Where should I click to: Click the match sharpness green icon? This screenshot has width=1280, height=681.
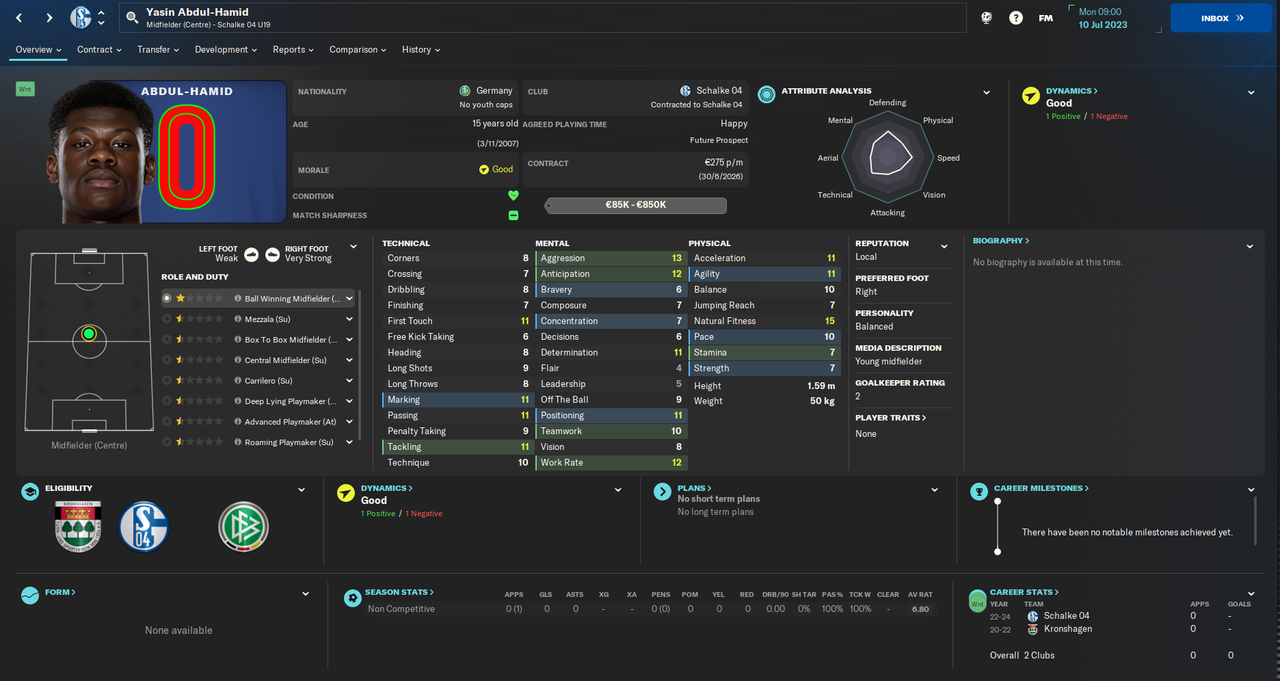[513, 215]
